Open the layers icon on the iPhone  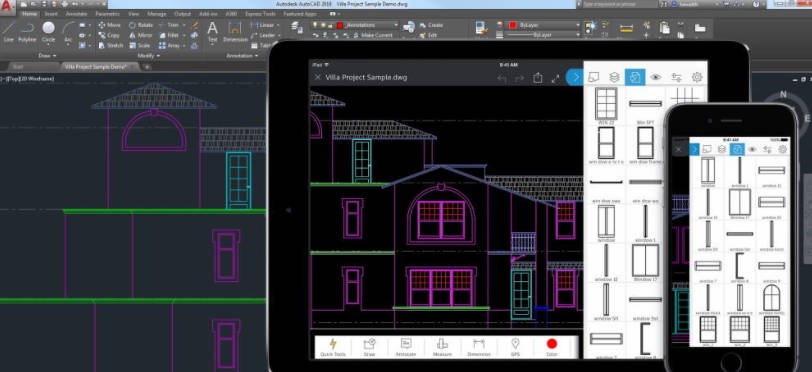point(722,149)
